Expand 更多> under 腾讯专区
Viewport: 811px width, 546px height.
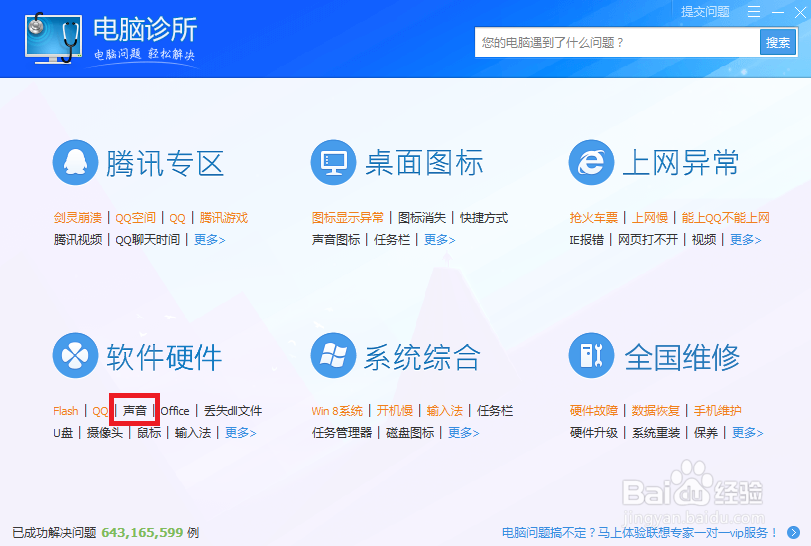coord(209,239)
